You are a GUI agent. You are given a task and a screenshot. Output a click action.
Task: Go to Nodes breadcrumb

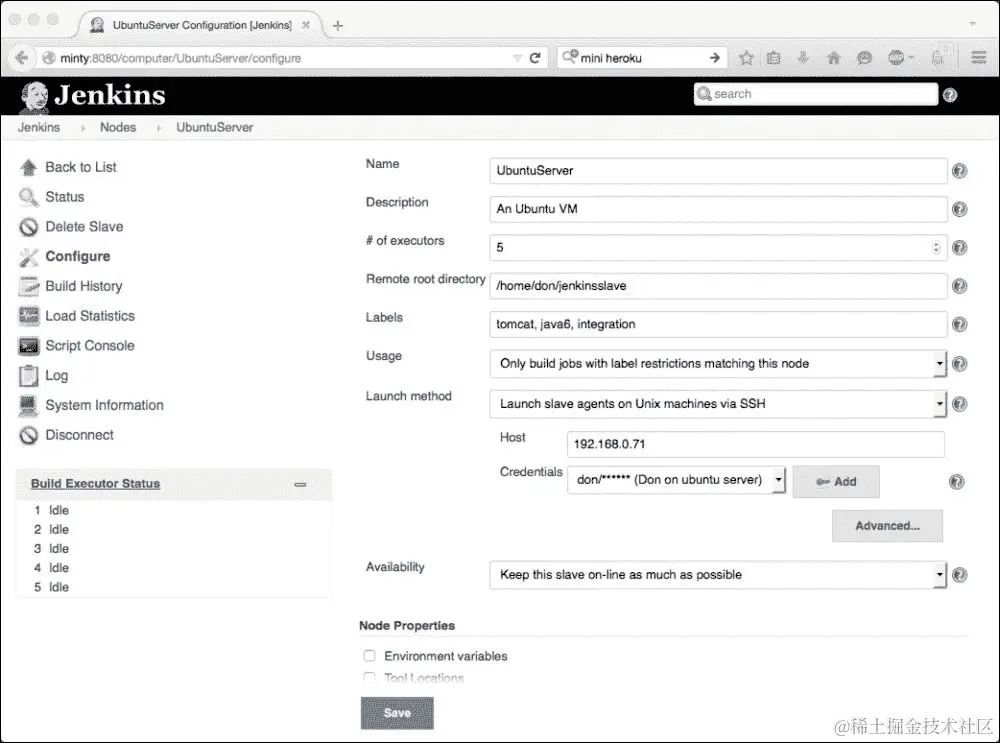click(118, 128)
